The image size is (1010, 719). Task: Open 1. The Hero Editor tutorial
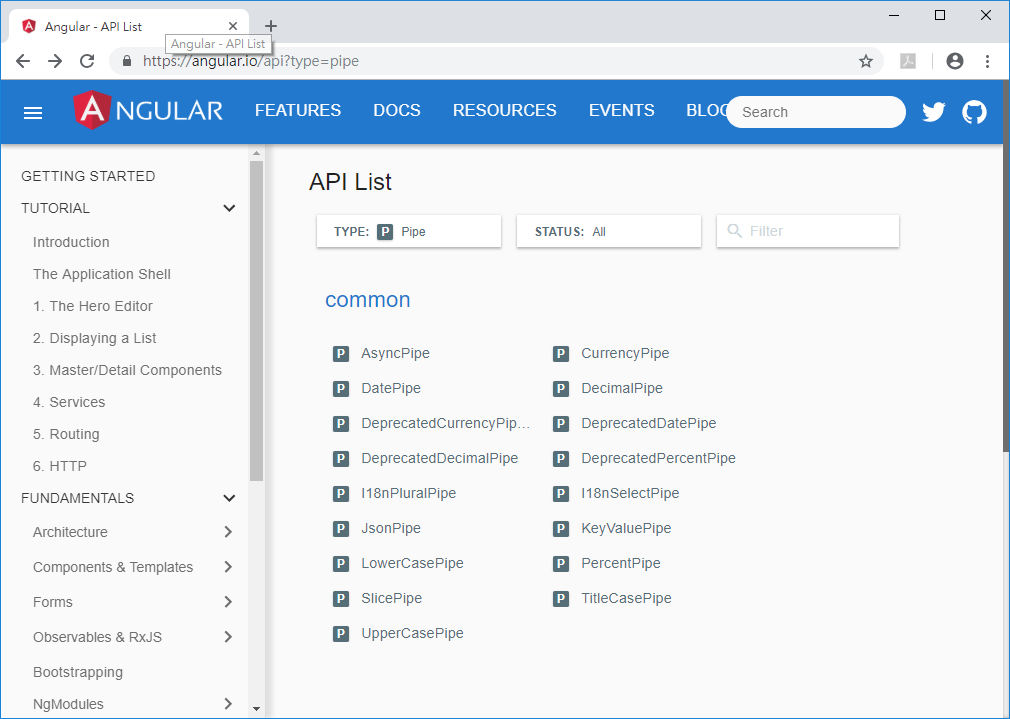[93, 306]
